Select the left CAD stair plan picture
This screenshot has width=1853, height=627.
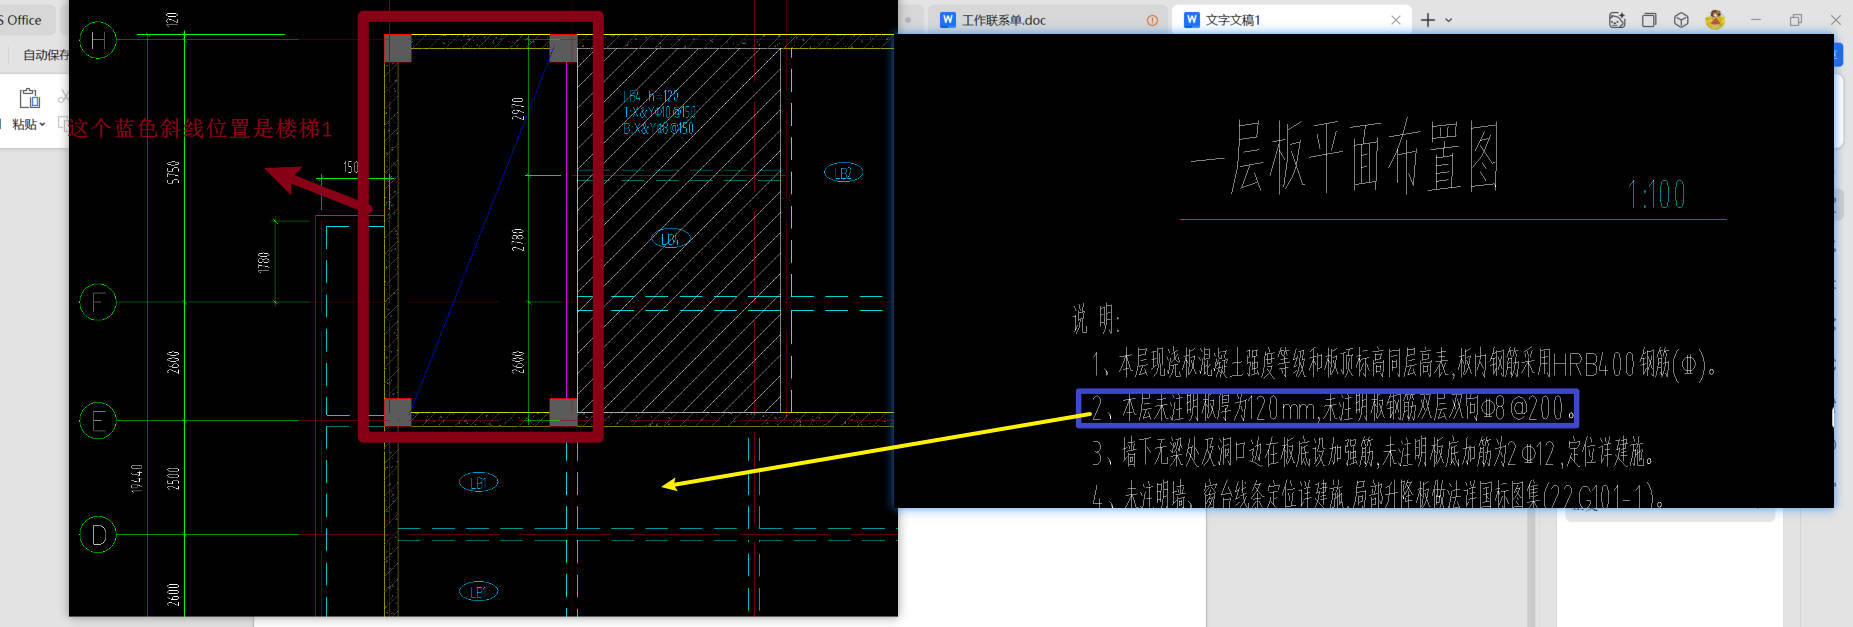[483, 308]
